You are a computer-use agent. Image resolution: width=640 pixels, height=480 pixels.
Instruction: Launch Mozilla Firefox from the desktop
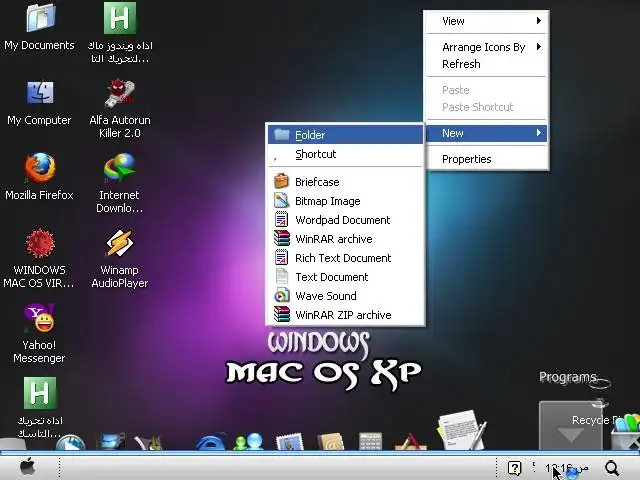[40, 168]
